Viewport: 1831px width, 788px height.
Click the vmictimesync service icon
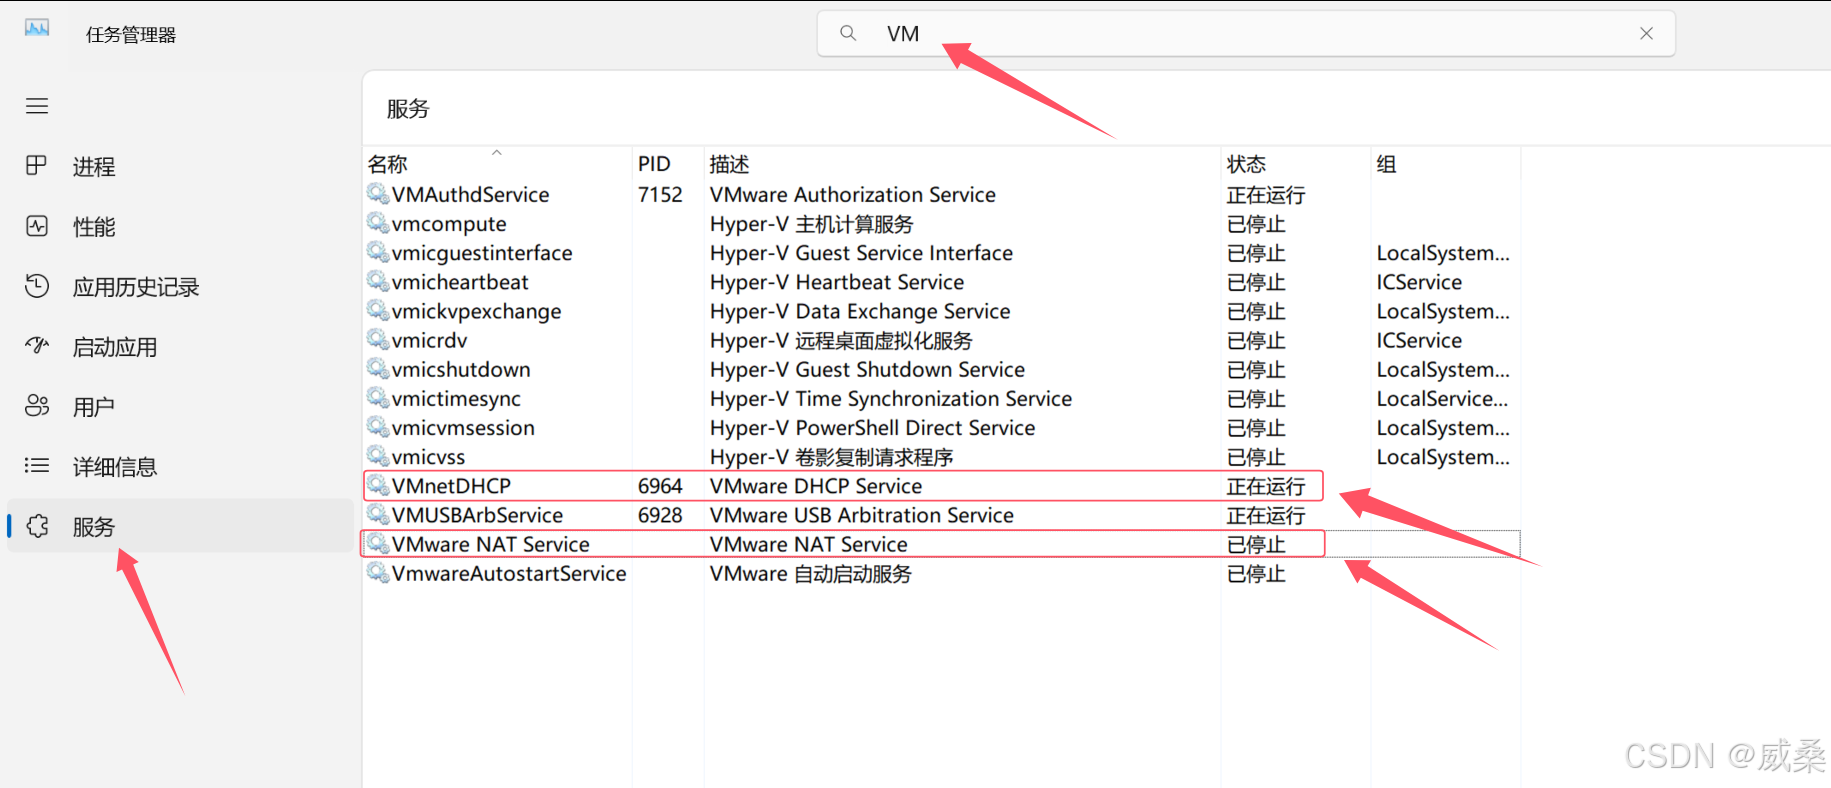pyautogui.click(x=378, y=398)
